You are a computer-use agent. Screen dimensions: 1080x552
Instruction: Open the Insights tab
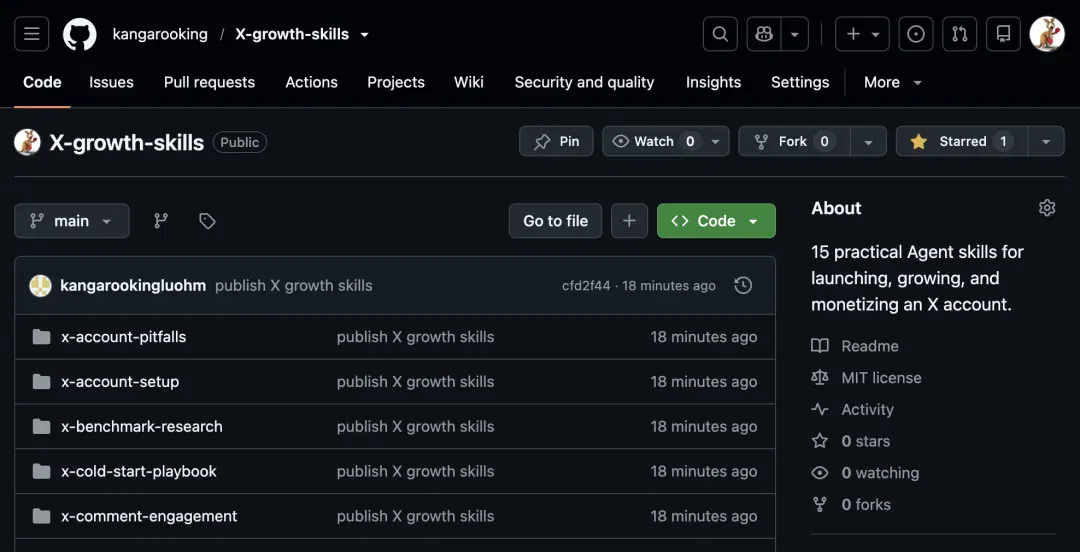pos(713,82)
